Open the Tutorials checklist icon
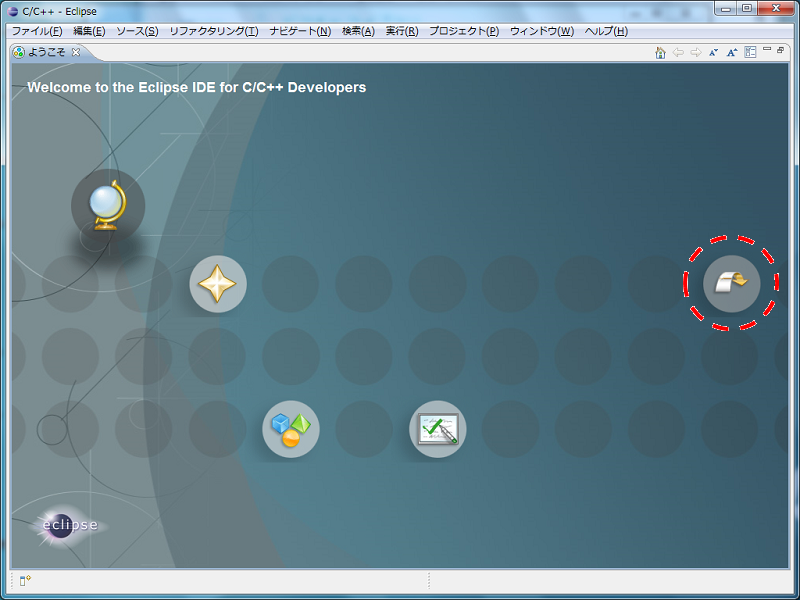The width and height of the screenshot is (800, 600). [438, 429]
